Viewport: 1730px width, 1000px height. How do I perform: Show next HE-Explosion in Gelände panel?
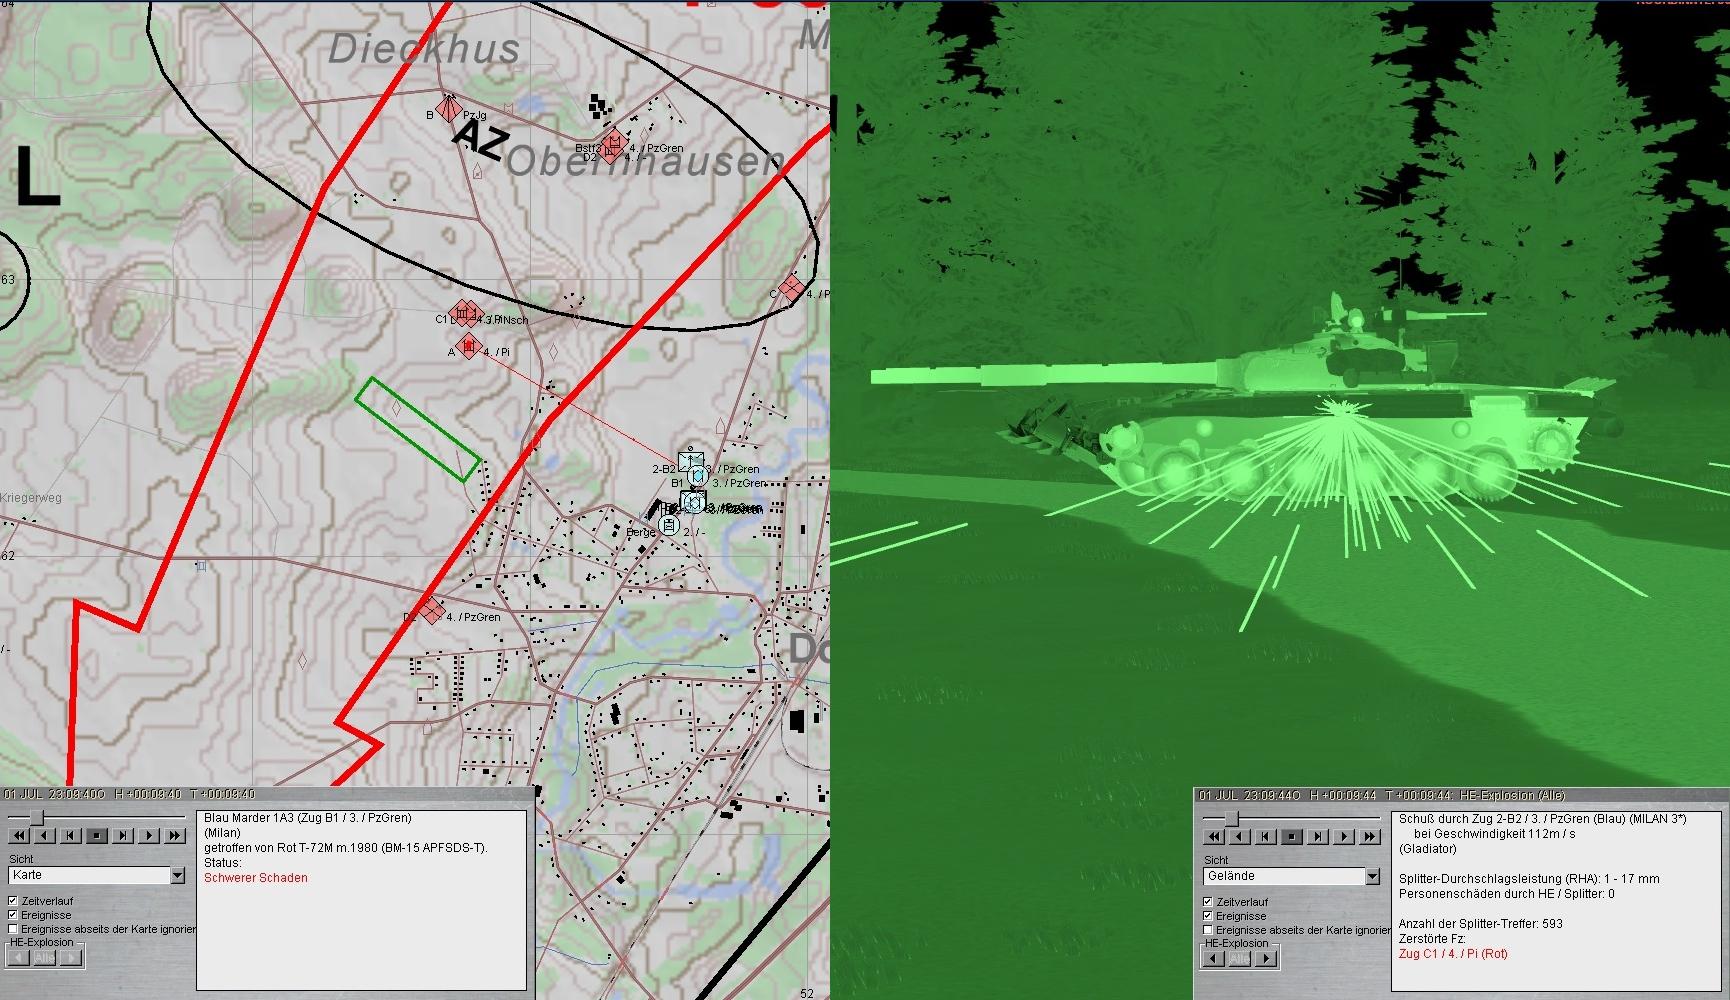click(1266, 959)
